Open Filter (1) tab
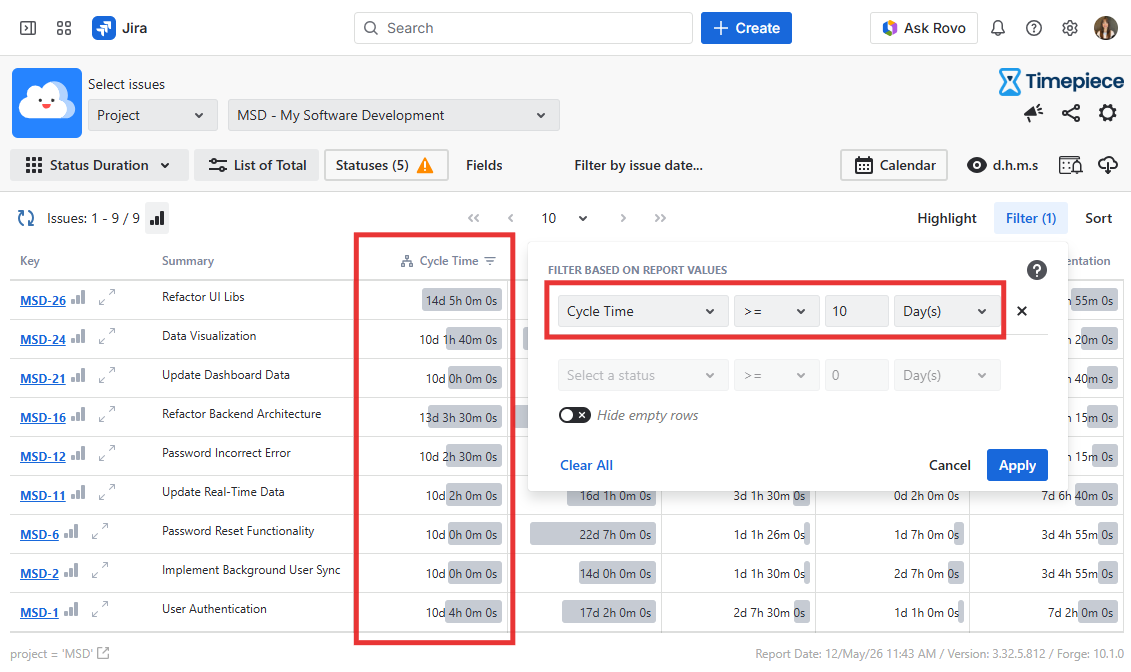This screenshot has height=672, width=1131. [1031, 218]
